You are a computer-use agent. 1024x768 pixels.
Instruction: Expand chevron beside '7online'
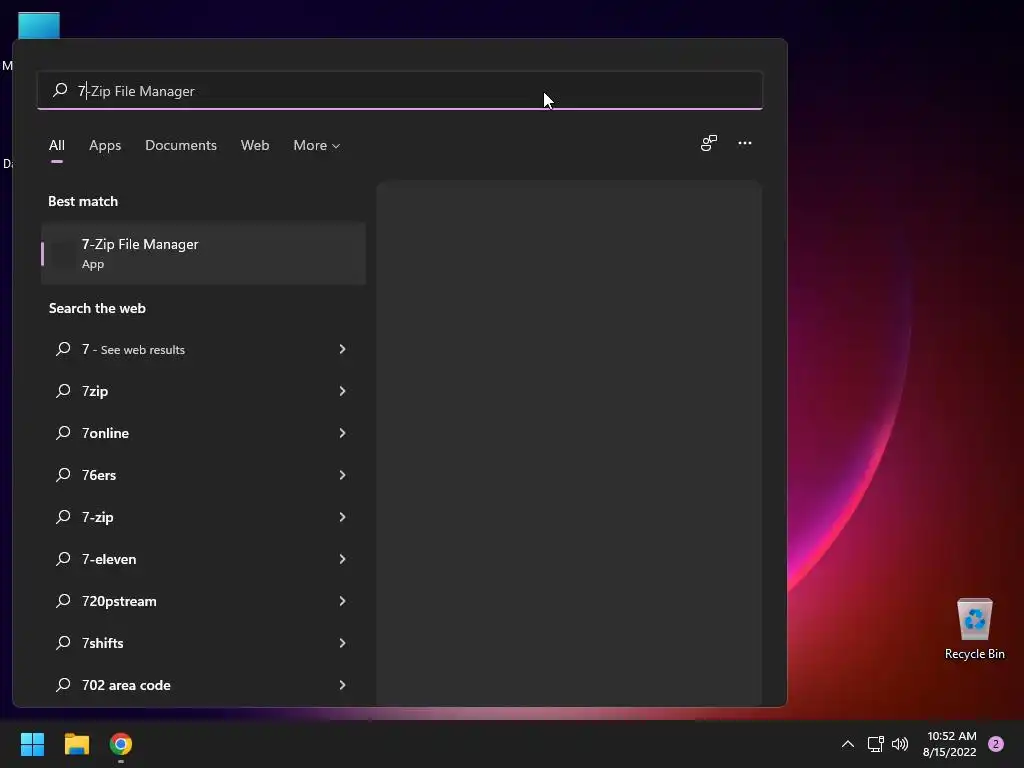[342, 433]
